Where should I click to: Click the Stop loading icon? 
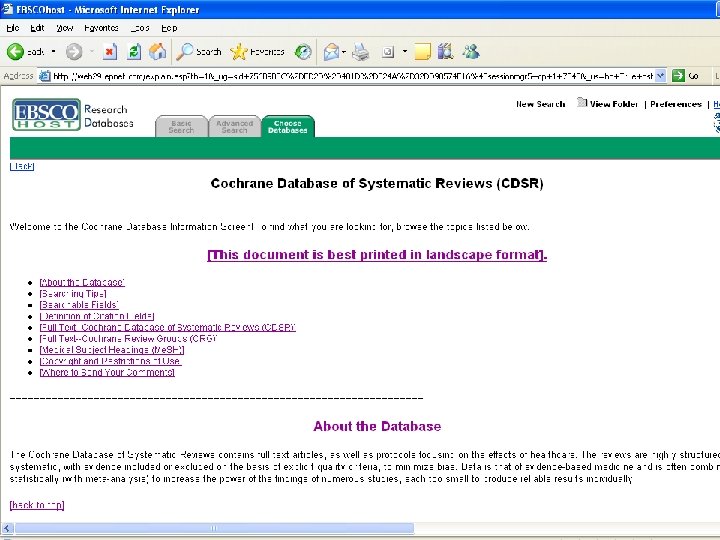coord(110,52)
